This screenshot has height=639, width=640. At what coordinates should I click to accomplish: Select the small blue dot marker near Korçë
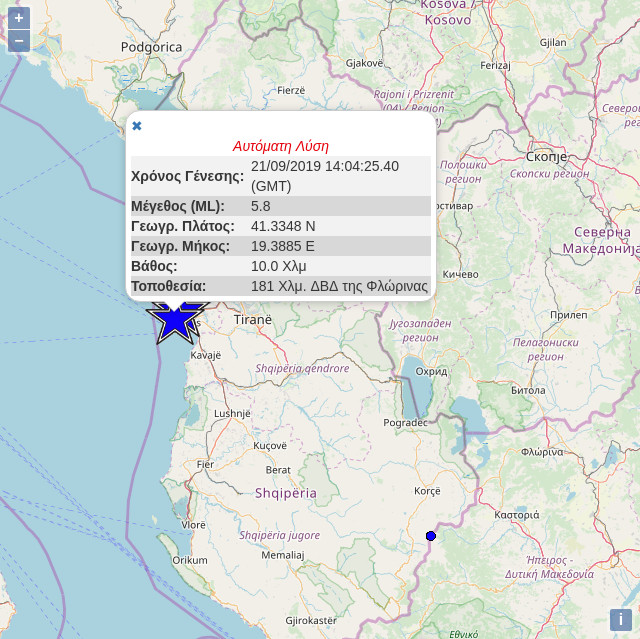[x=431, y=536]
